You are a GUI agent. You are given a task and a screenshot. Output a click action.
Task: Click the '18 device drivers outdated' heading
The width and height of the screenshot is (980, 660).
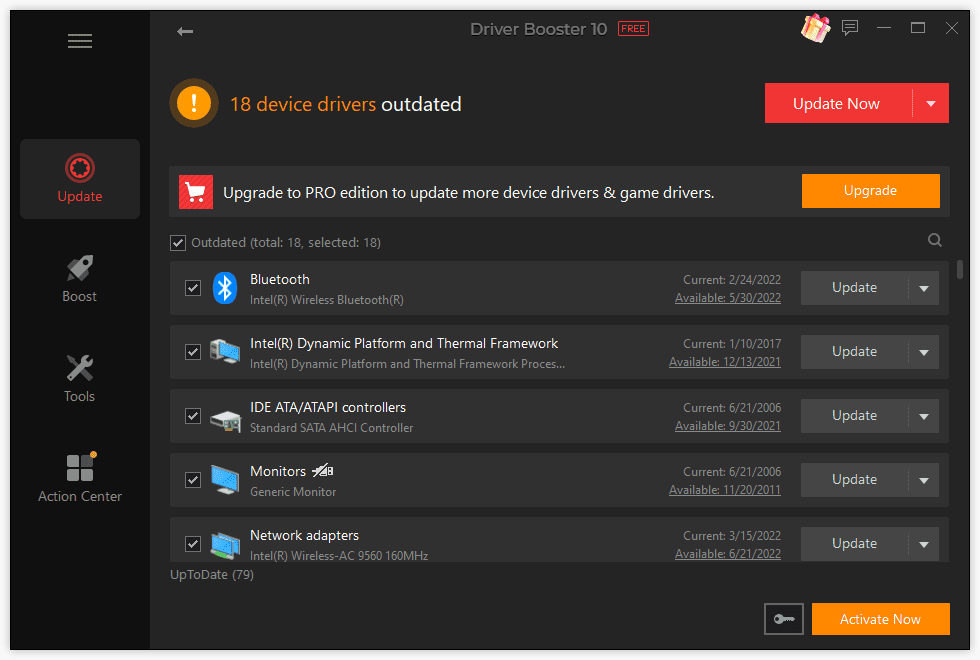[346, 104]
